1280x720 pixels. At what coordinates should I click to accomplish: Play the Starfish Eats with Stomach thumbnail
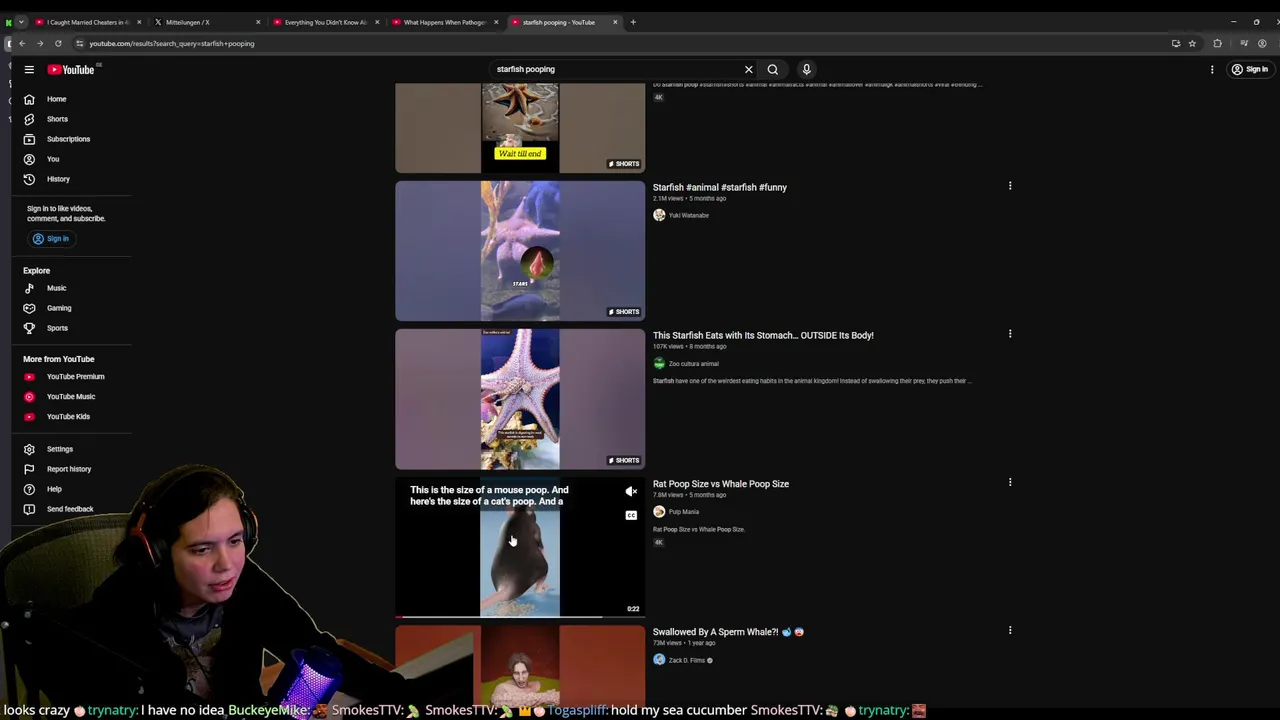click(520, 399)
